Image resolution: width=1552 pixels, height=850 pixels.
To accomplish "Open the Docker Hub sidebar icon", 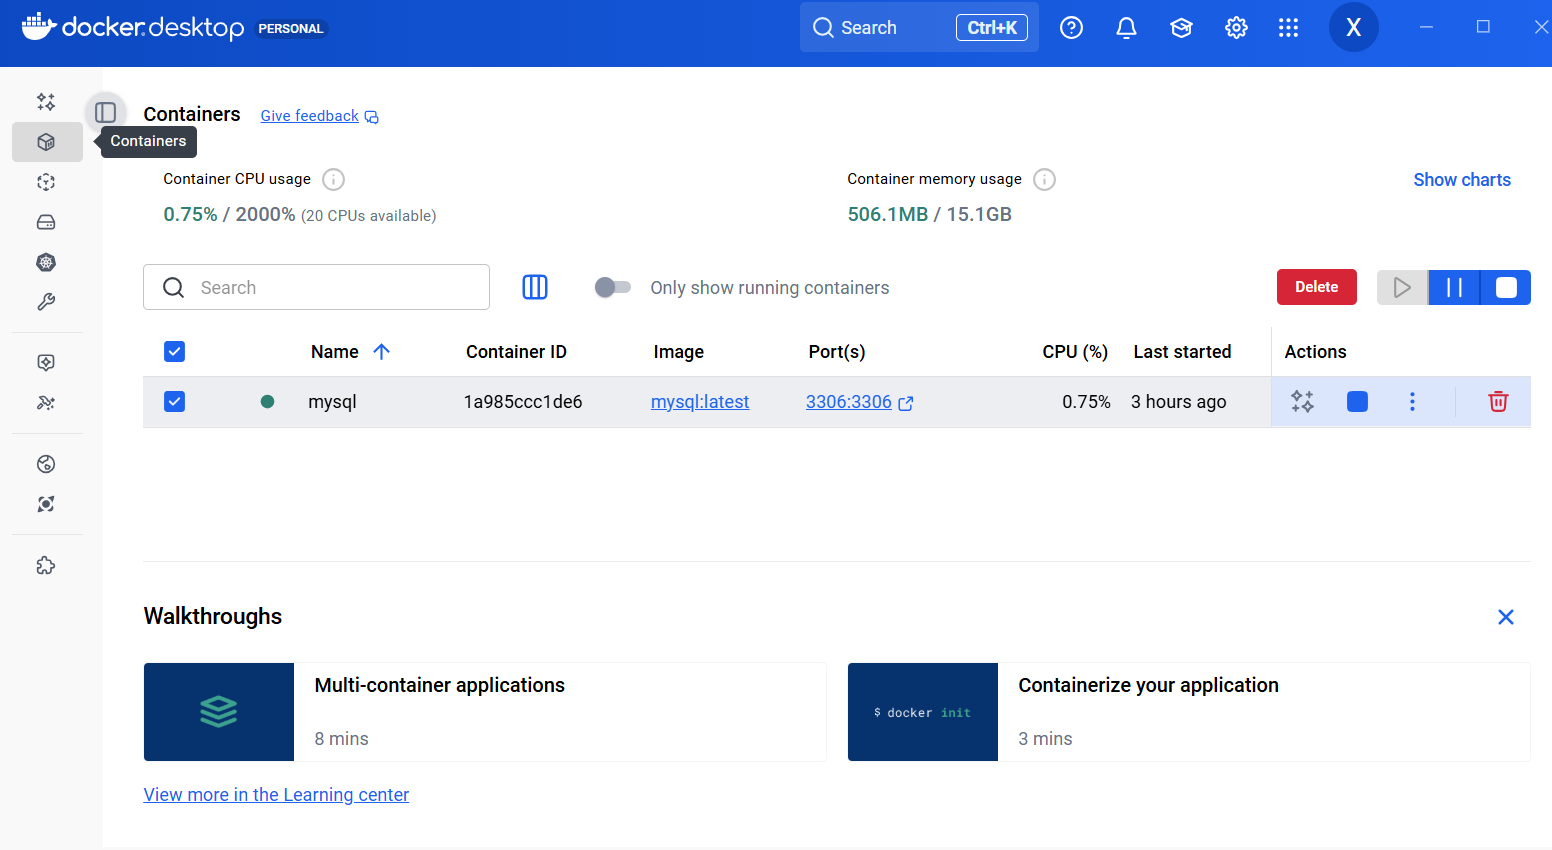I will coord(46,464).
